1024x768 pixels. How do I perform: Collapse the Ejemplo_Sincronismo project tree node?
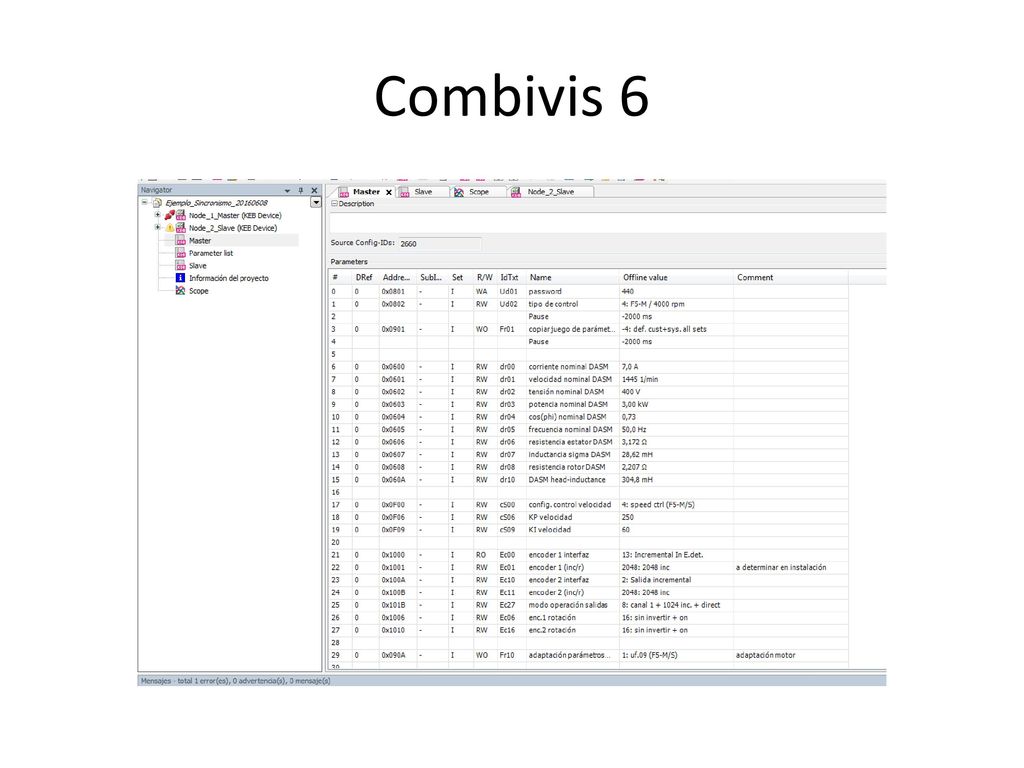coord(145,202)
